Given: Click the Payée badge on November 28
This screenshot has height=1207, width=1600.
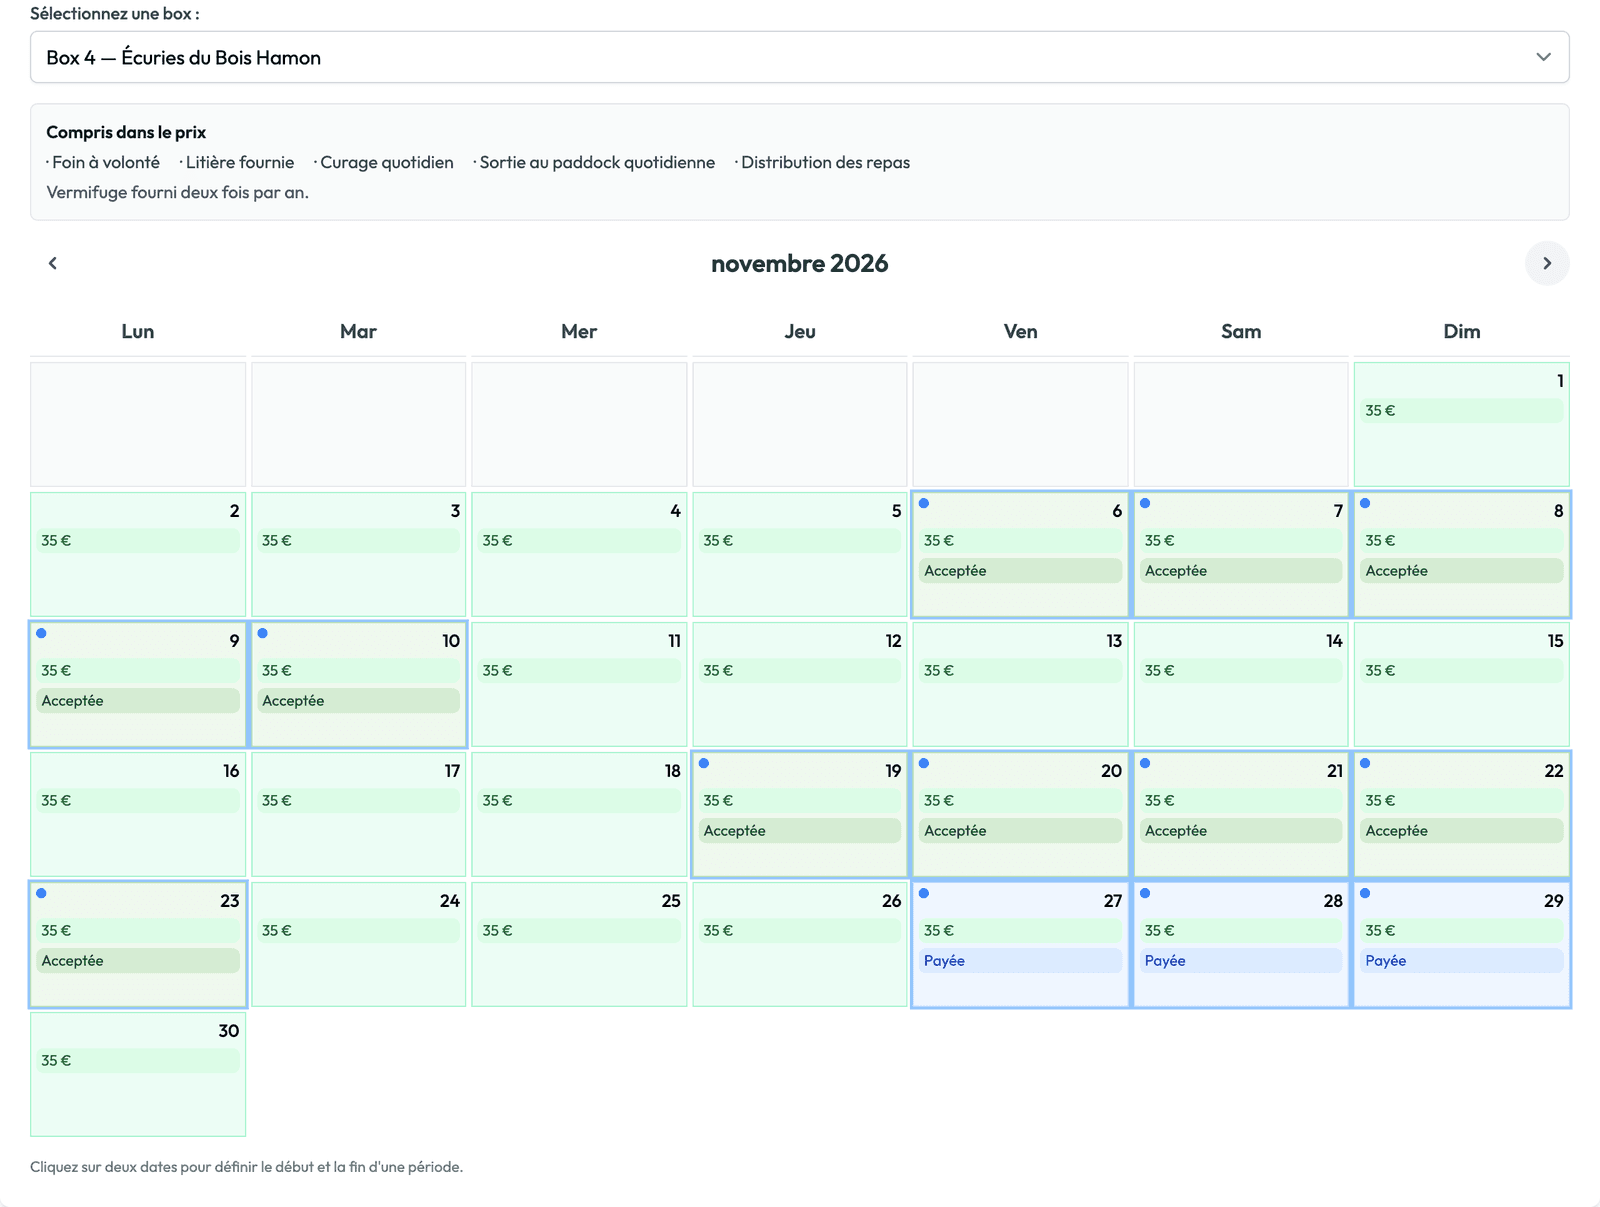Looking at the screenshot, I should [1241, 961].
